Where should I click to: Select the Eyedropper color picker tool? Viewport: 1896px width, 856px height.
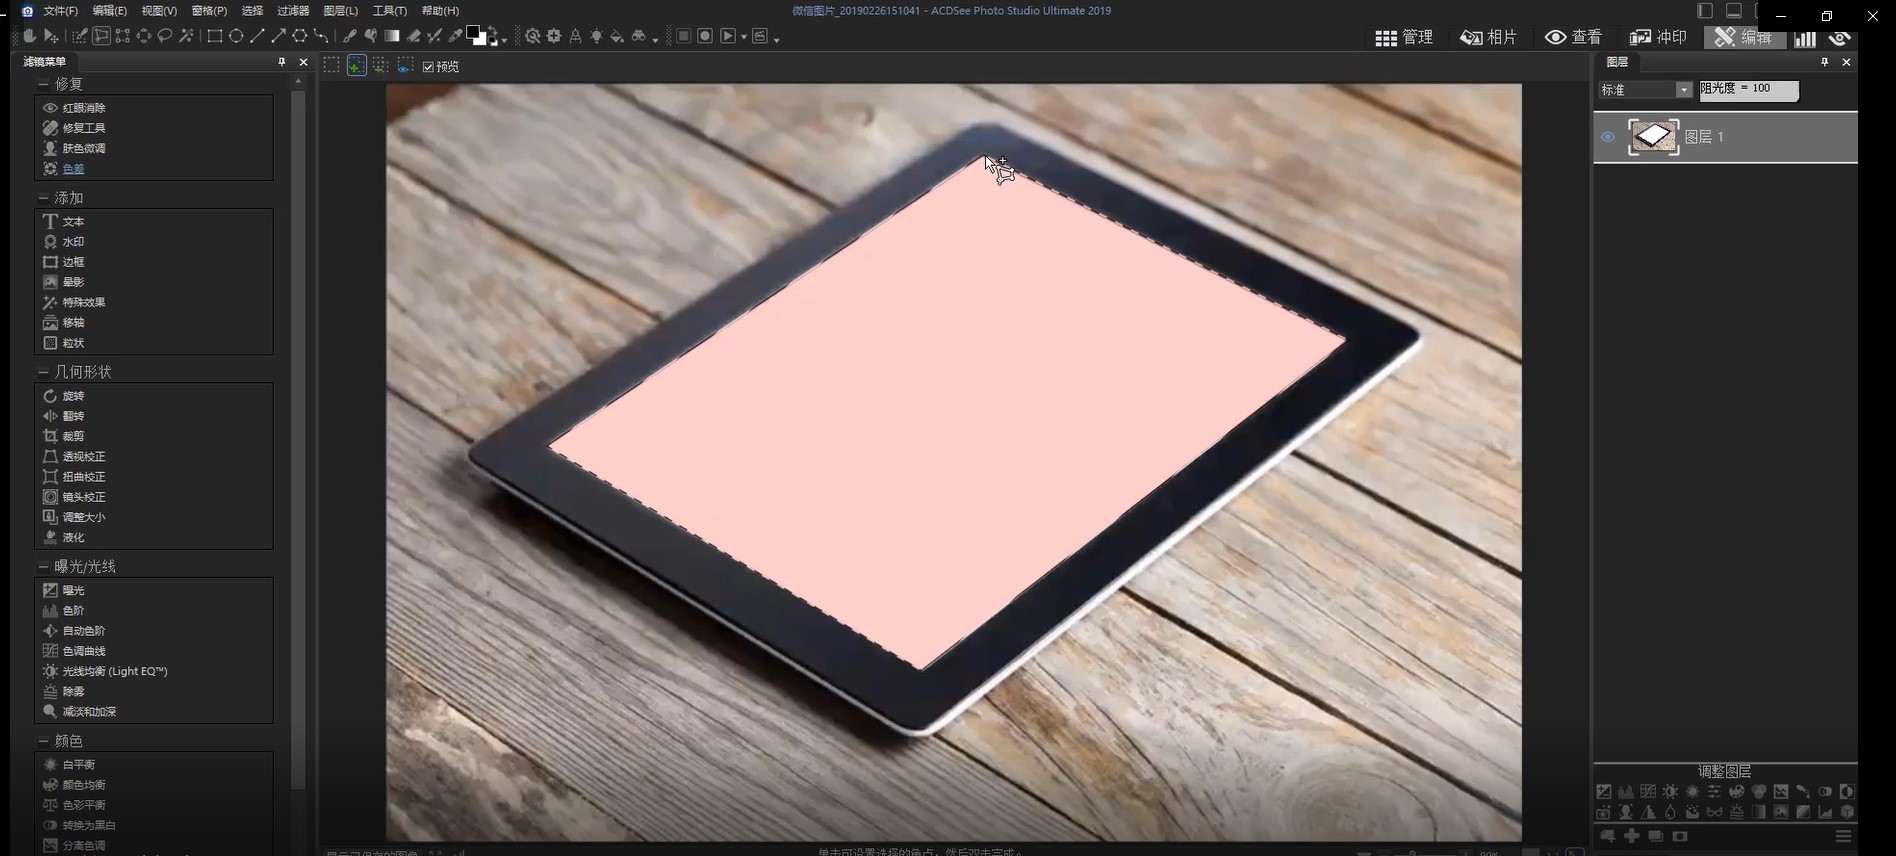click(x=455, y=36)
